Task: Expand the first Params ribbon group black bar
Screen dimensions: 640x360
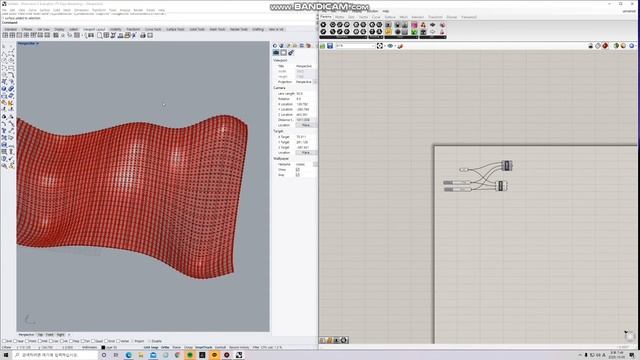Action: (343, 38)
